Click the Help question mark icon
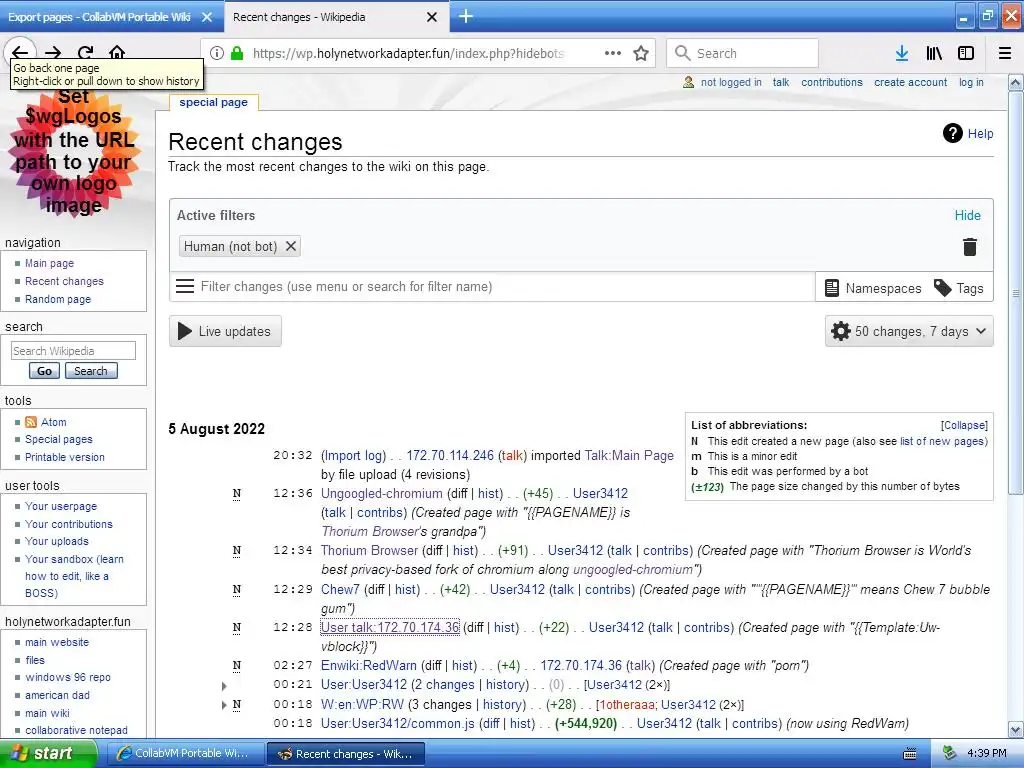1024x768 pixels. (x=953, y=133)
